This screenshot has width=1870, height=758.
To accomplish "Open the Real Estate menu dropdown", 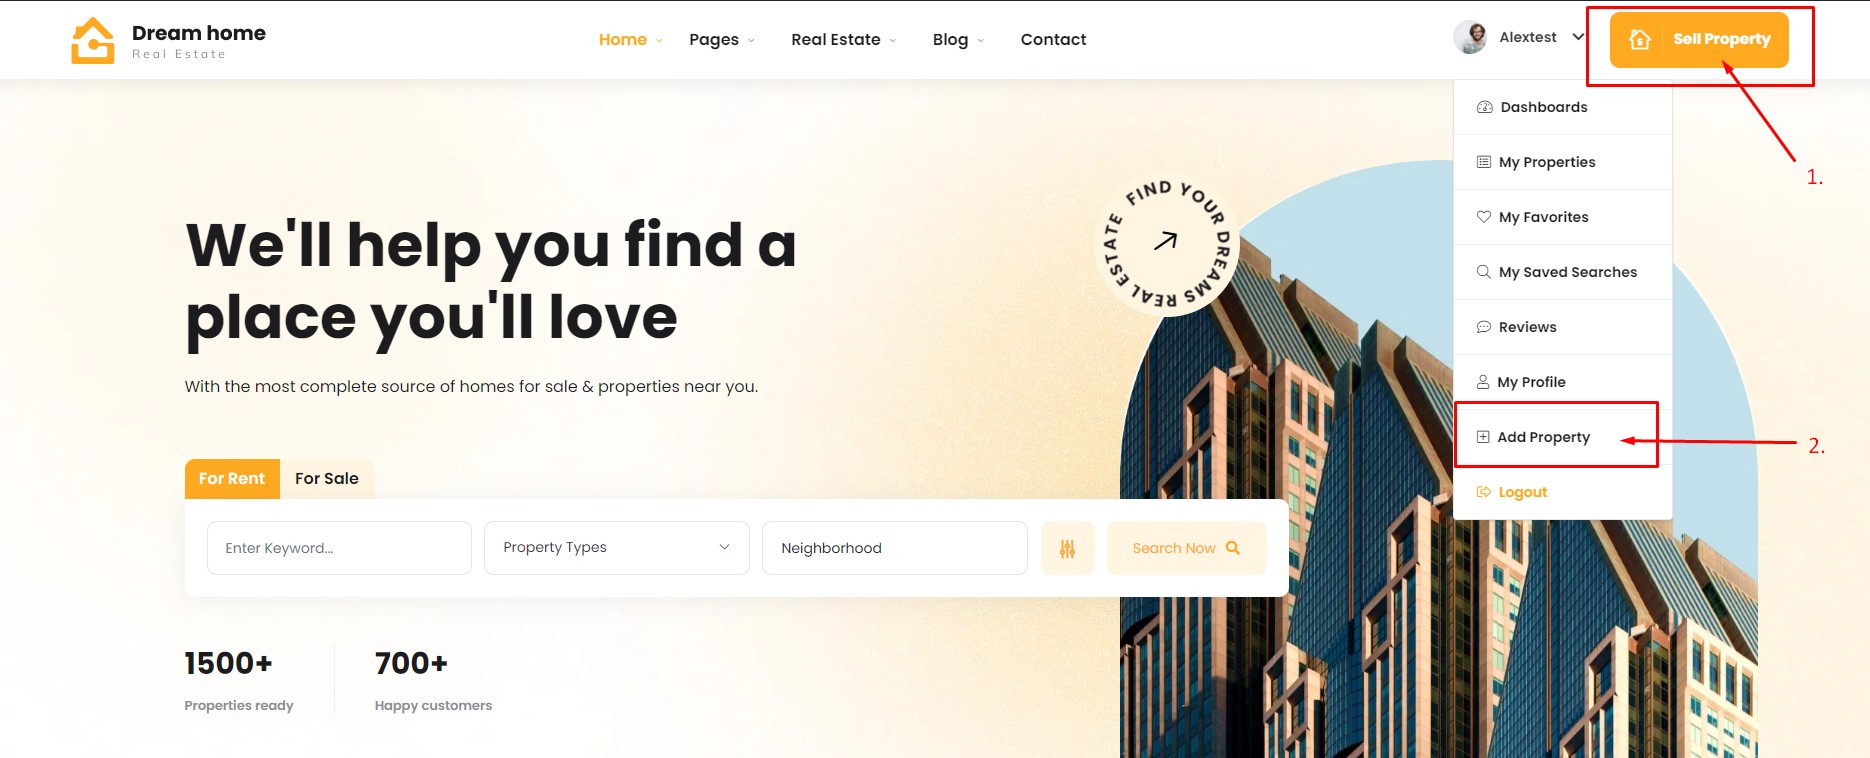I will point(844,40).
